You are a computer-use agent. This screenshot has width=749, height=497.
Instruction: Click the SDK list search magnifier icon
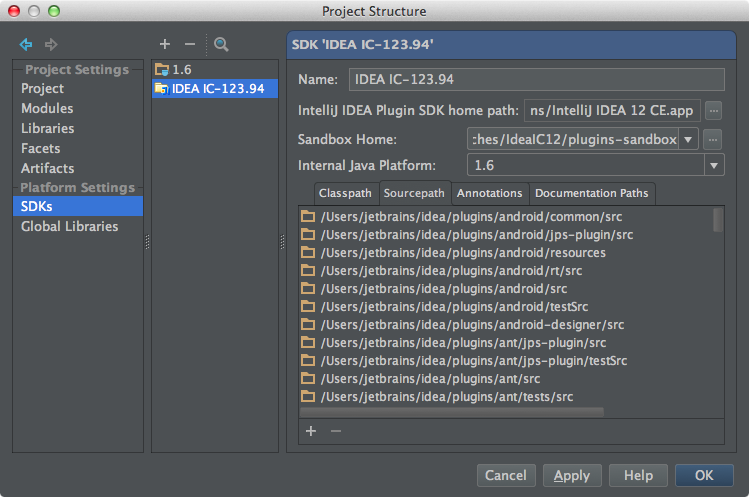click(221, 44)
